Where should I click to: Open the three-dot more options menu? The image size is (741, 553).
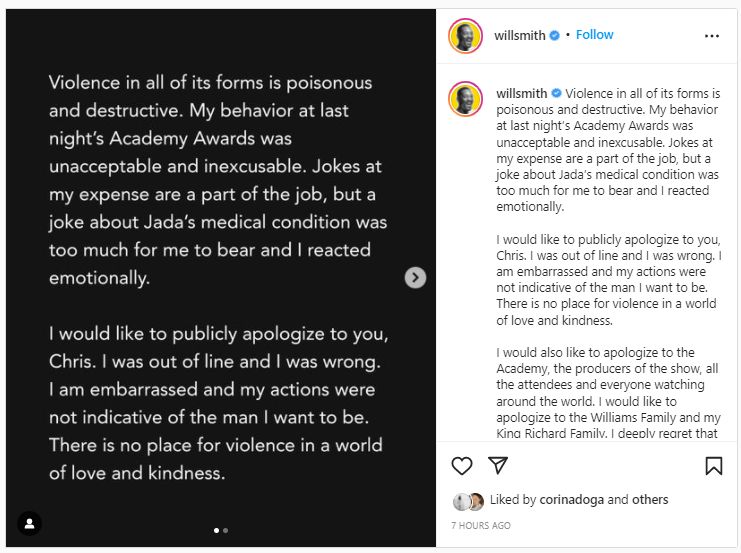point(711,36)
